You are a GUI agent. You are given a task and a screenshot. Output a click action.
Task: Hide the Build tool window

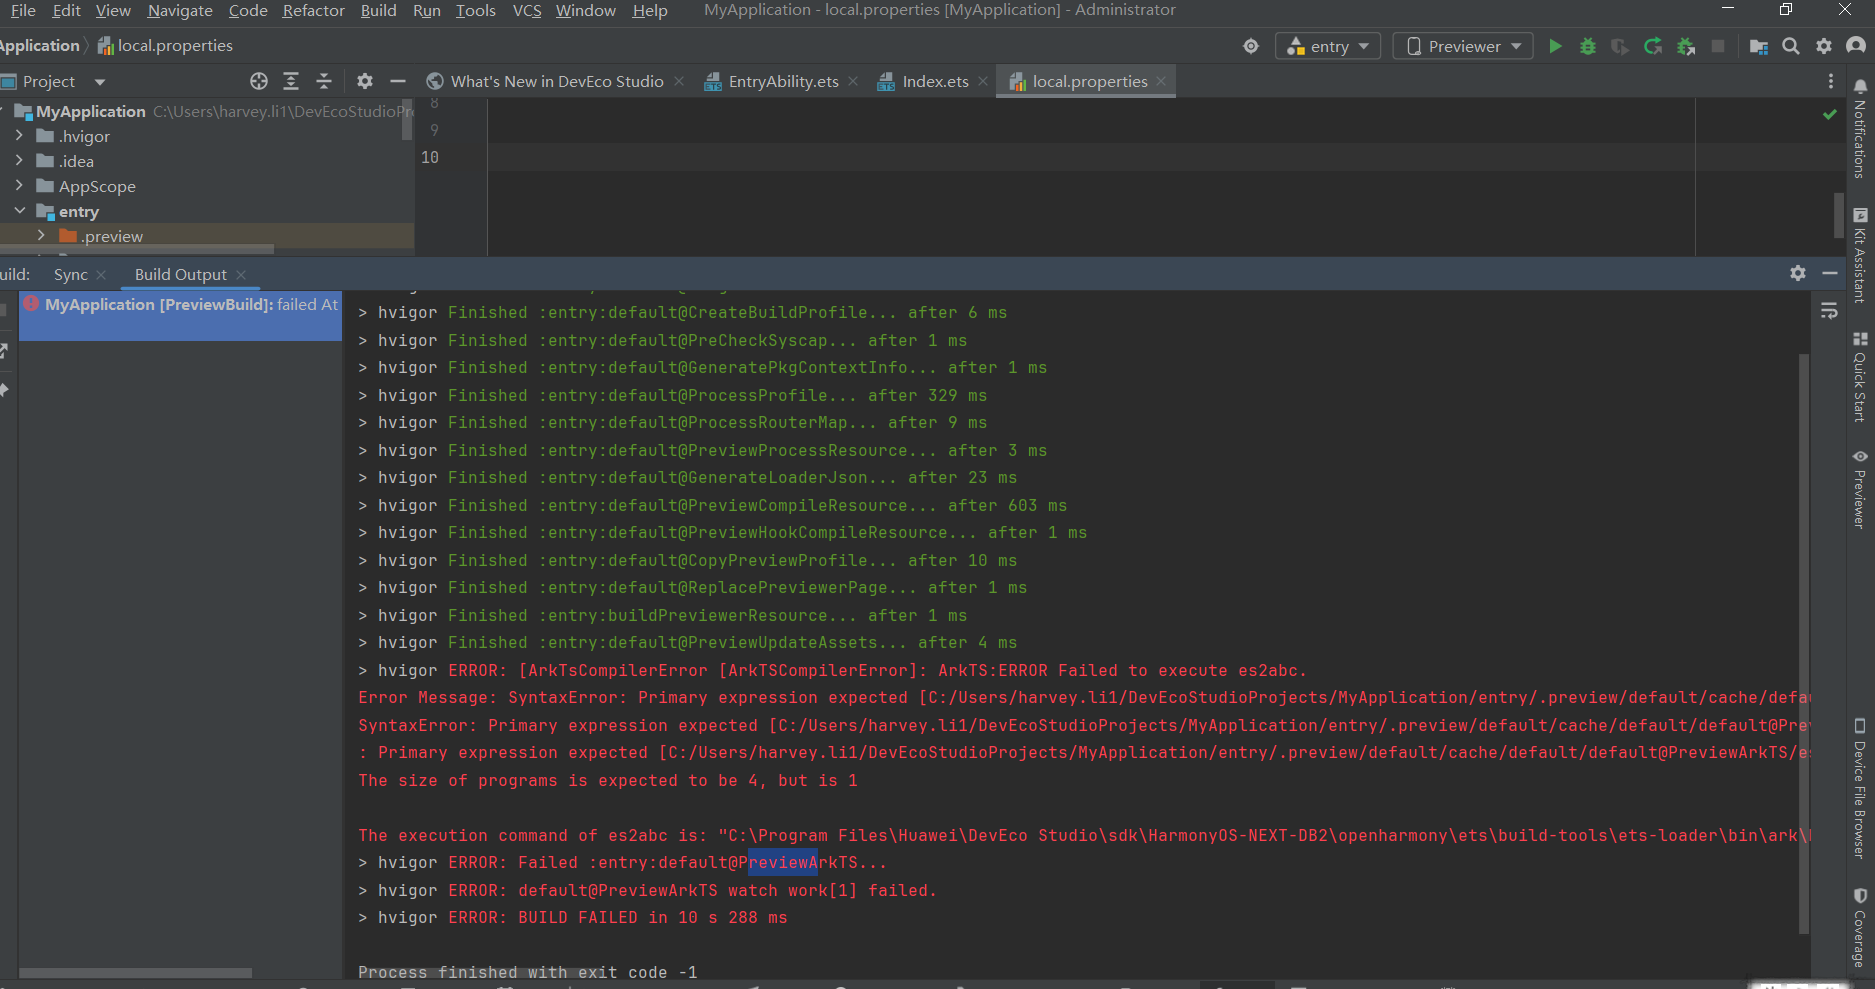click(1830, 273)
